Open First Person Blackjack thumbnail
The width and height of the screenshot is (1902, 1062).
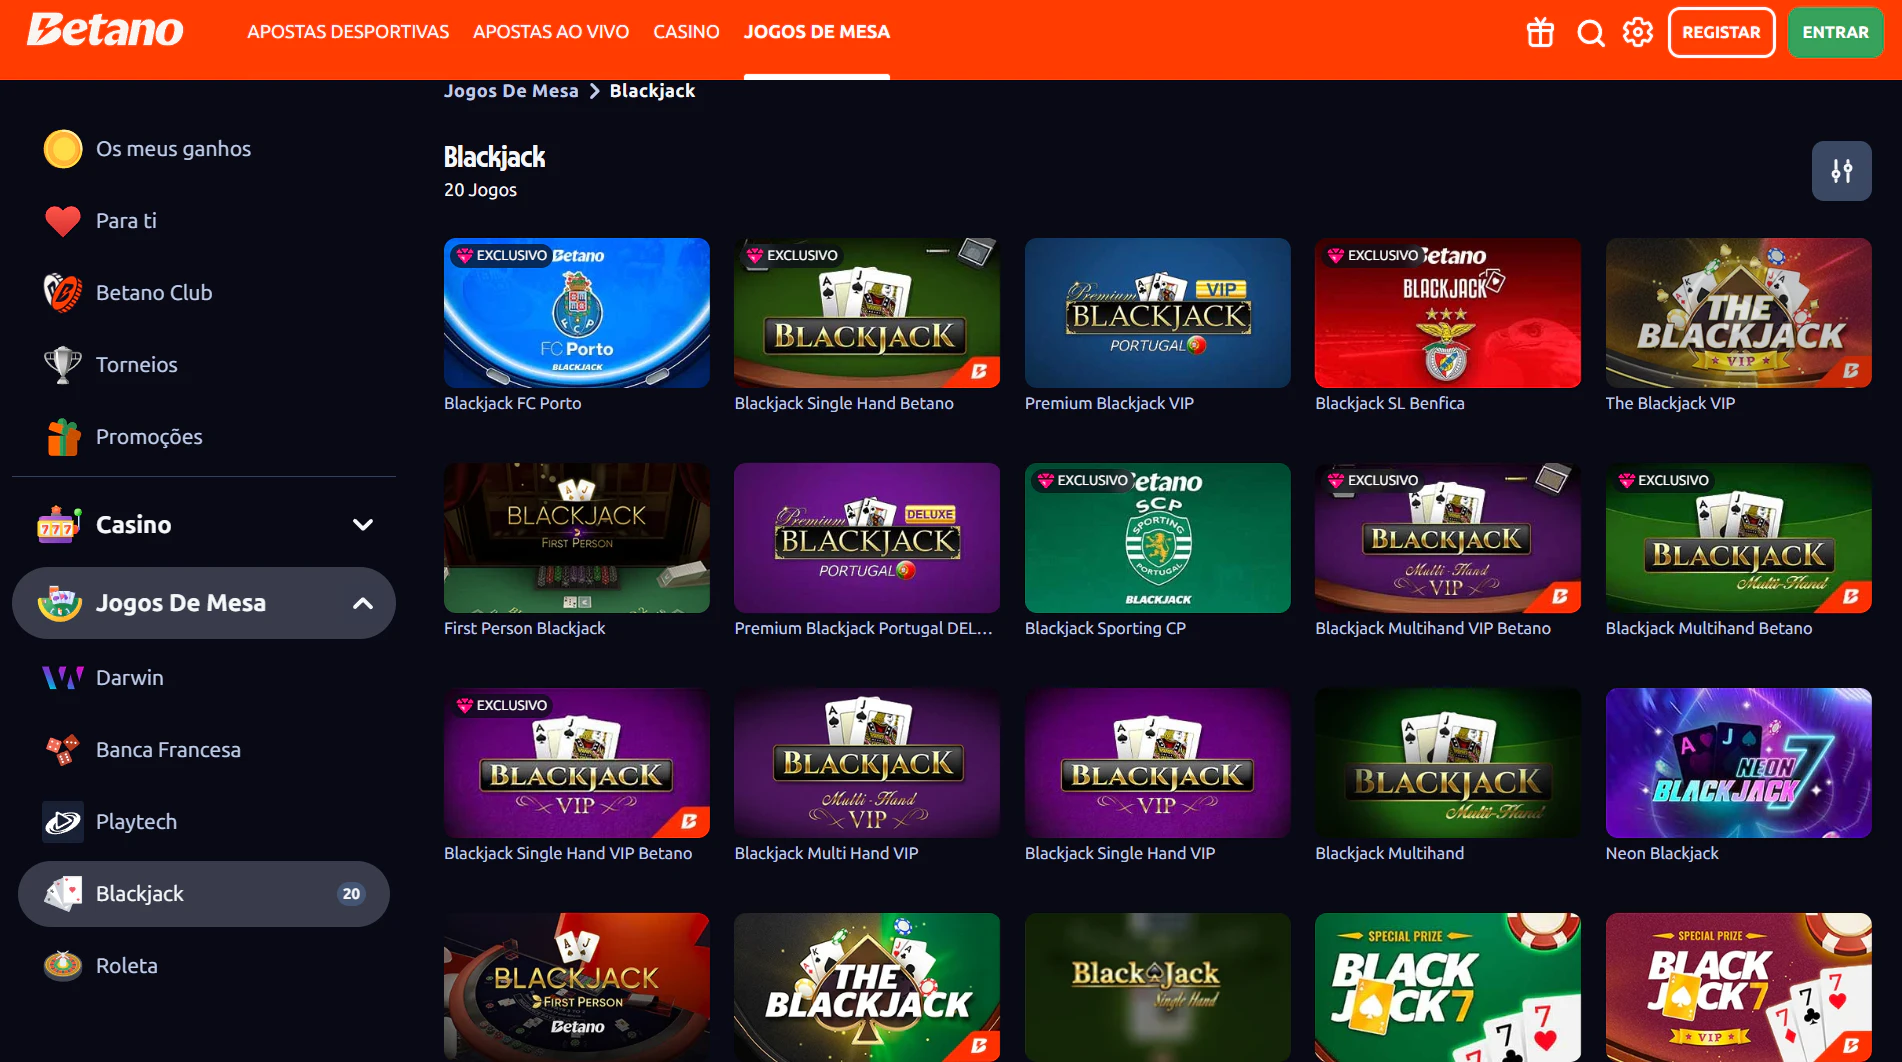(x=577, y=538)
